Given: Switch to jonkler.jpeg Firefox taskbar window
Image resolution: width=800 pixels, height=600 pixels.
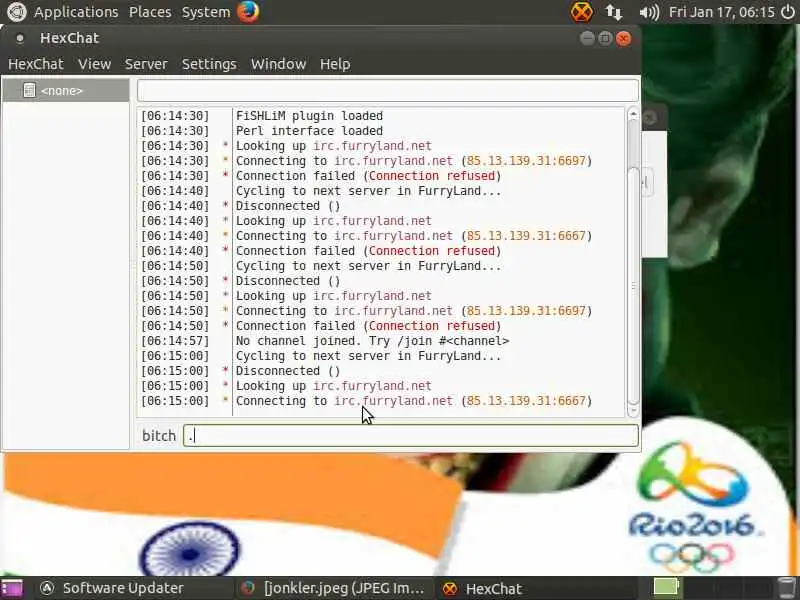Looking at the screenshot, I should tap(334, 588).
